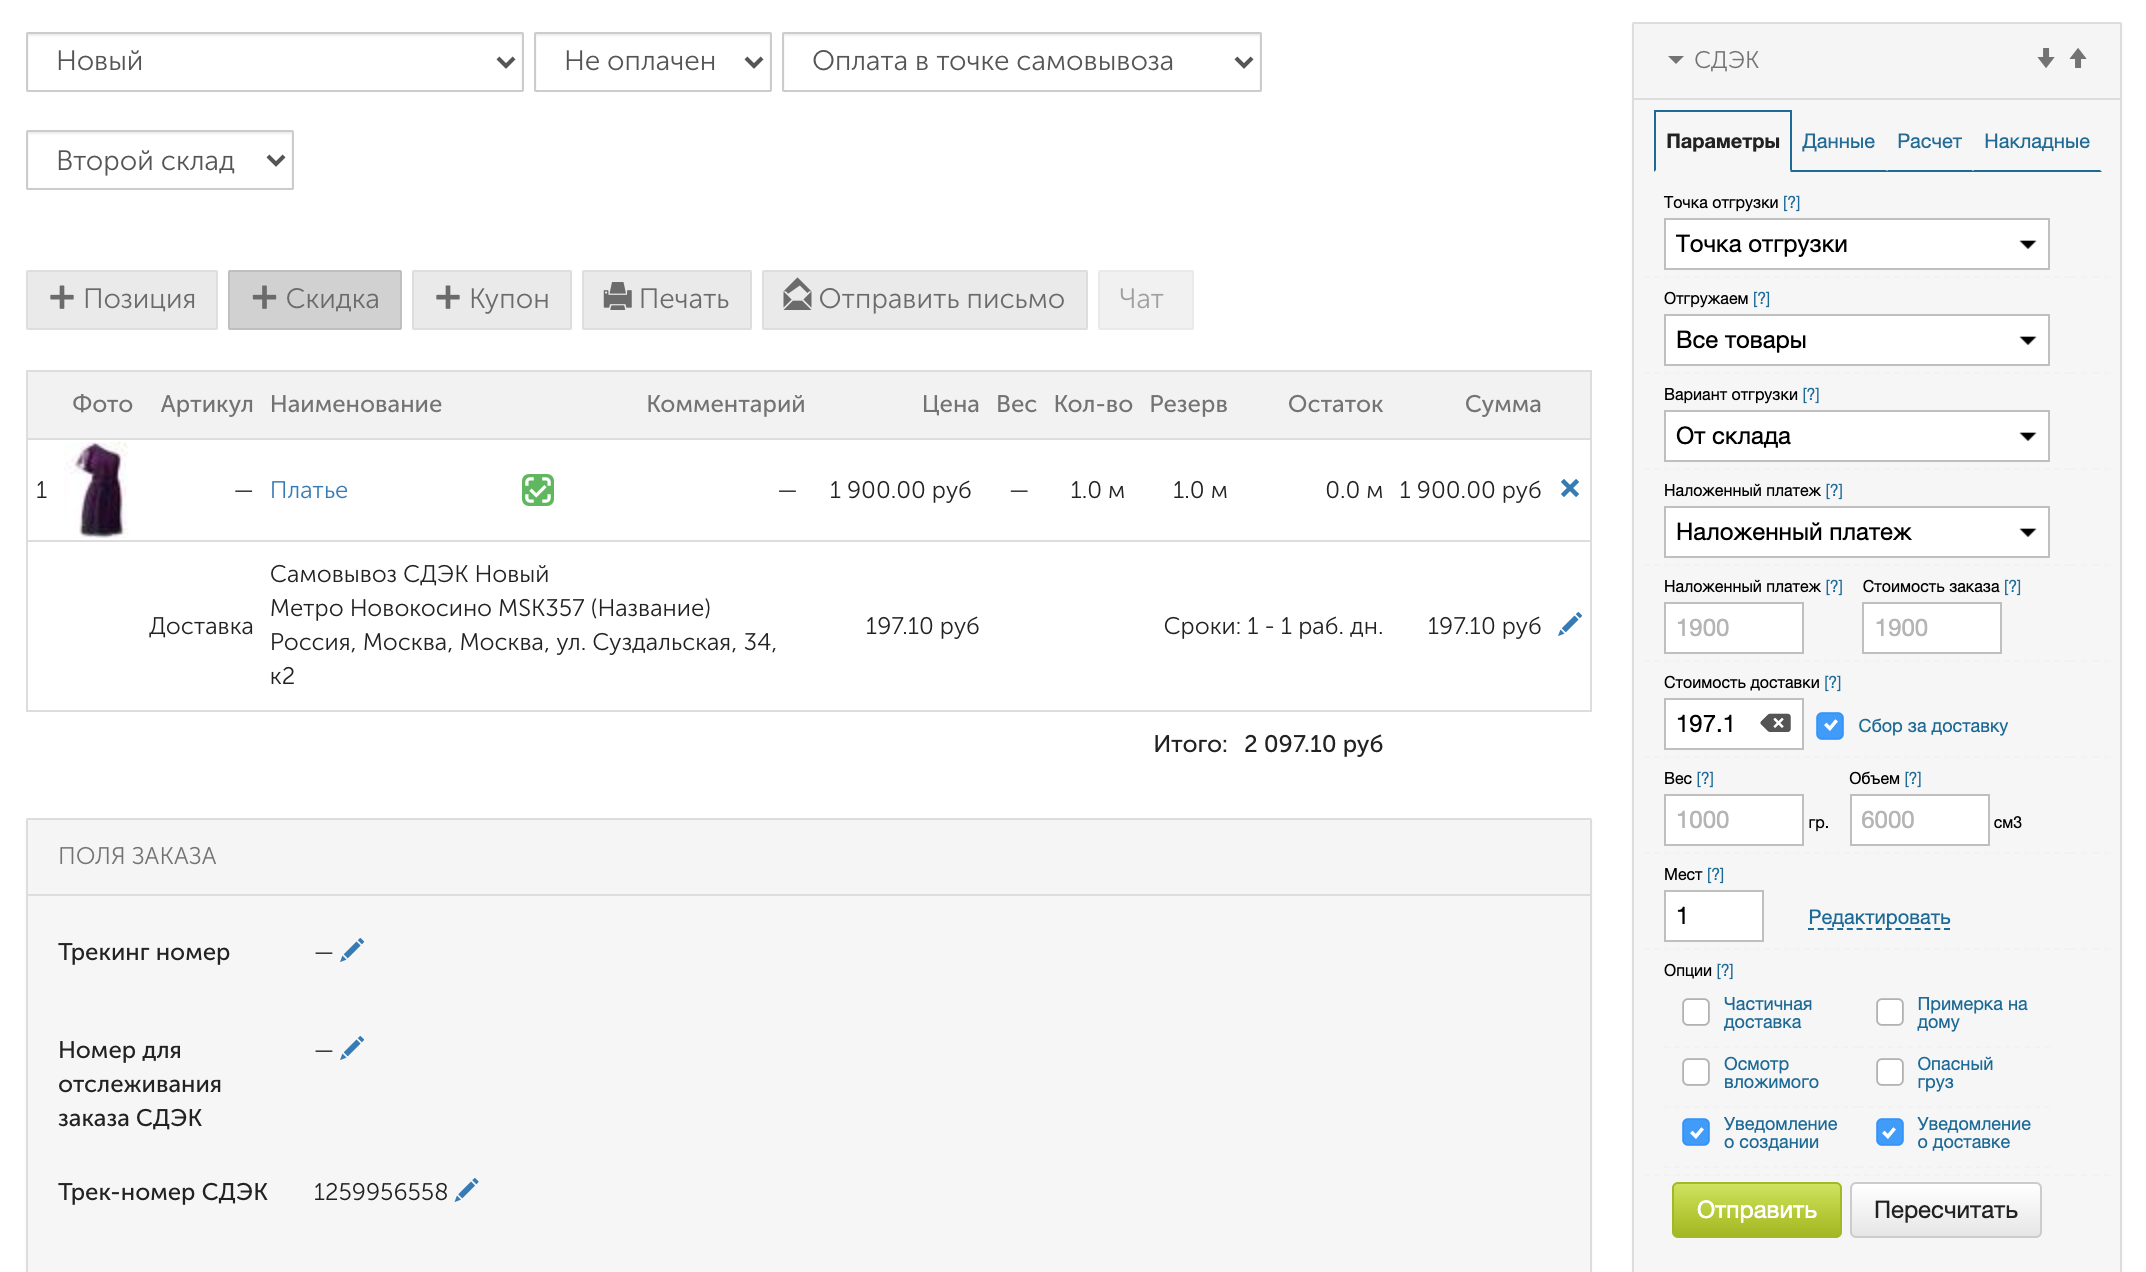Screen dimensions: 2146x1272
Task: Uncheck the Сбор за доставку checkbox
Action: coord(1830,726)
